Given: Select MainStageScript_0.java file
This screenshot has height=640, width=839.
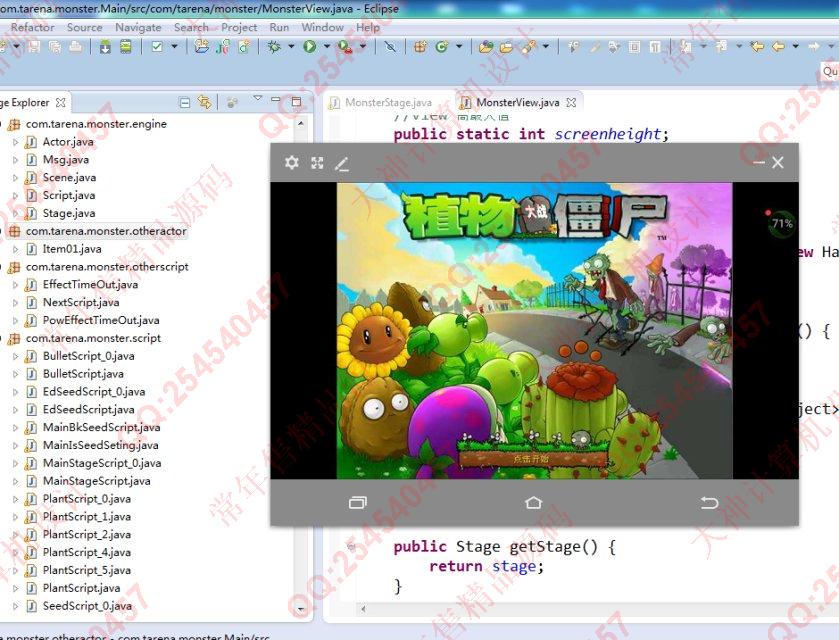Looking at the screenshot, I should (102, 463).
